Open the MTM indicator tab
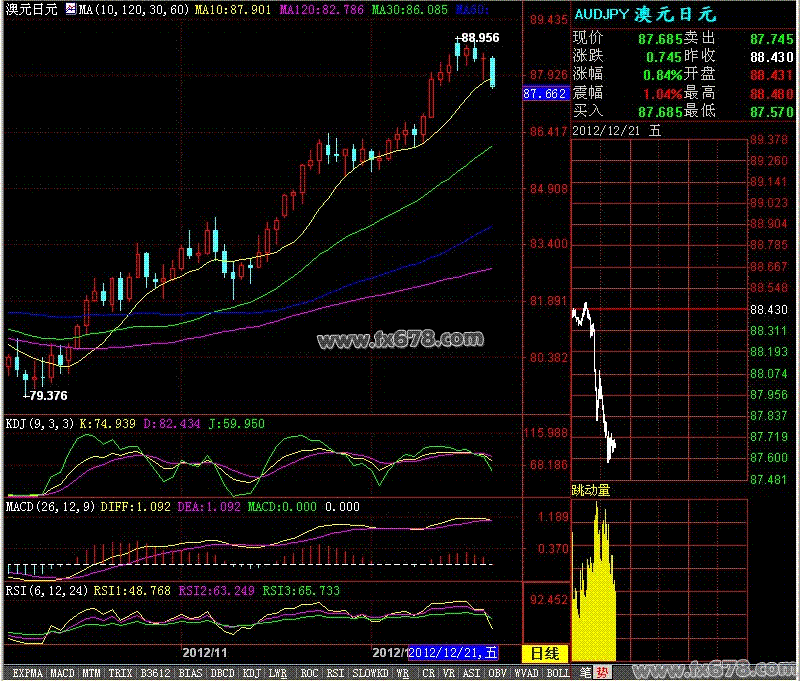This screenshot has width=800, height=681. tap(92, 673)
